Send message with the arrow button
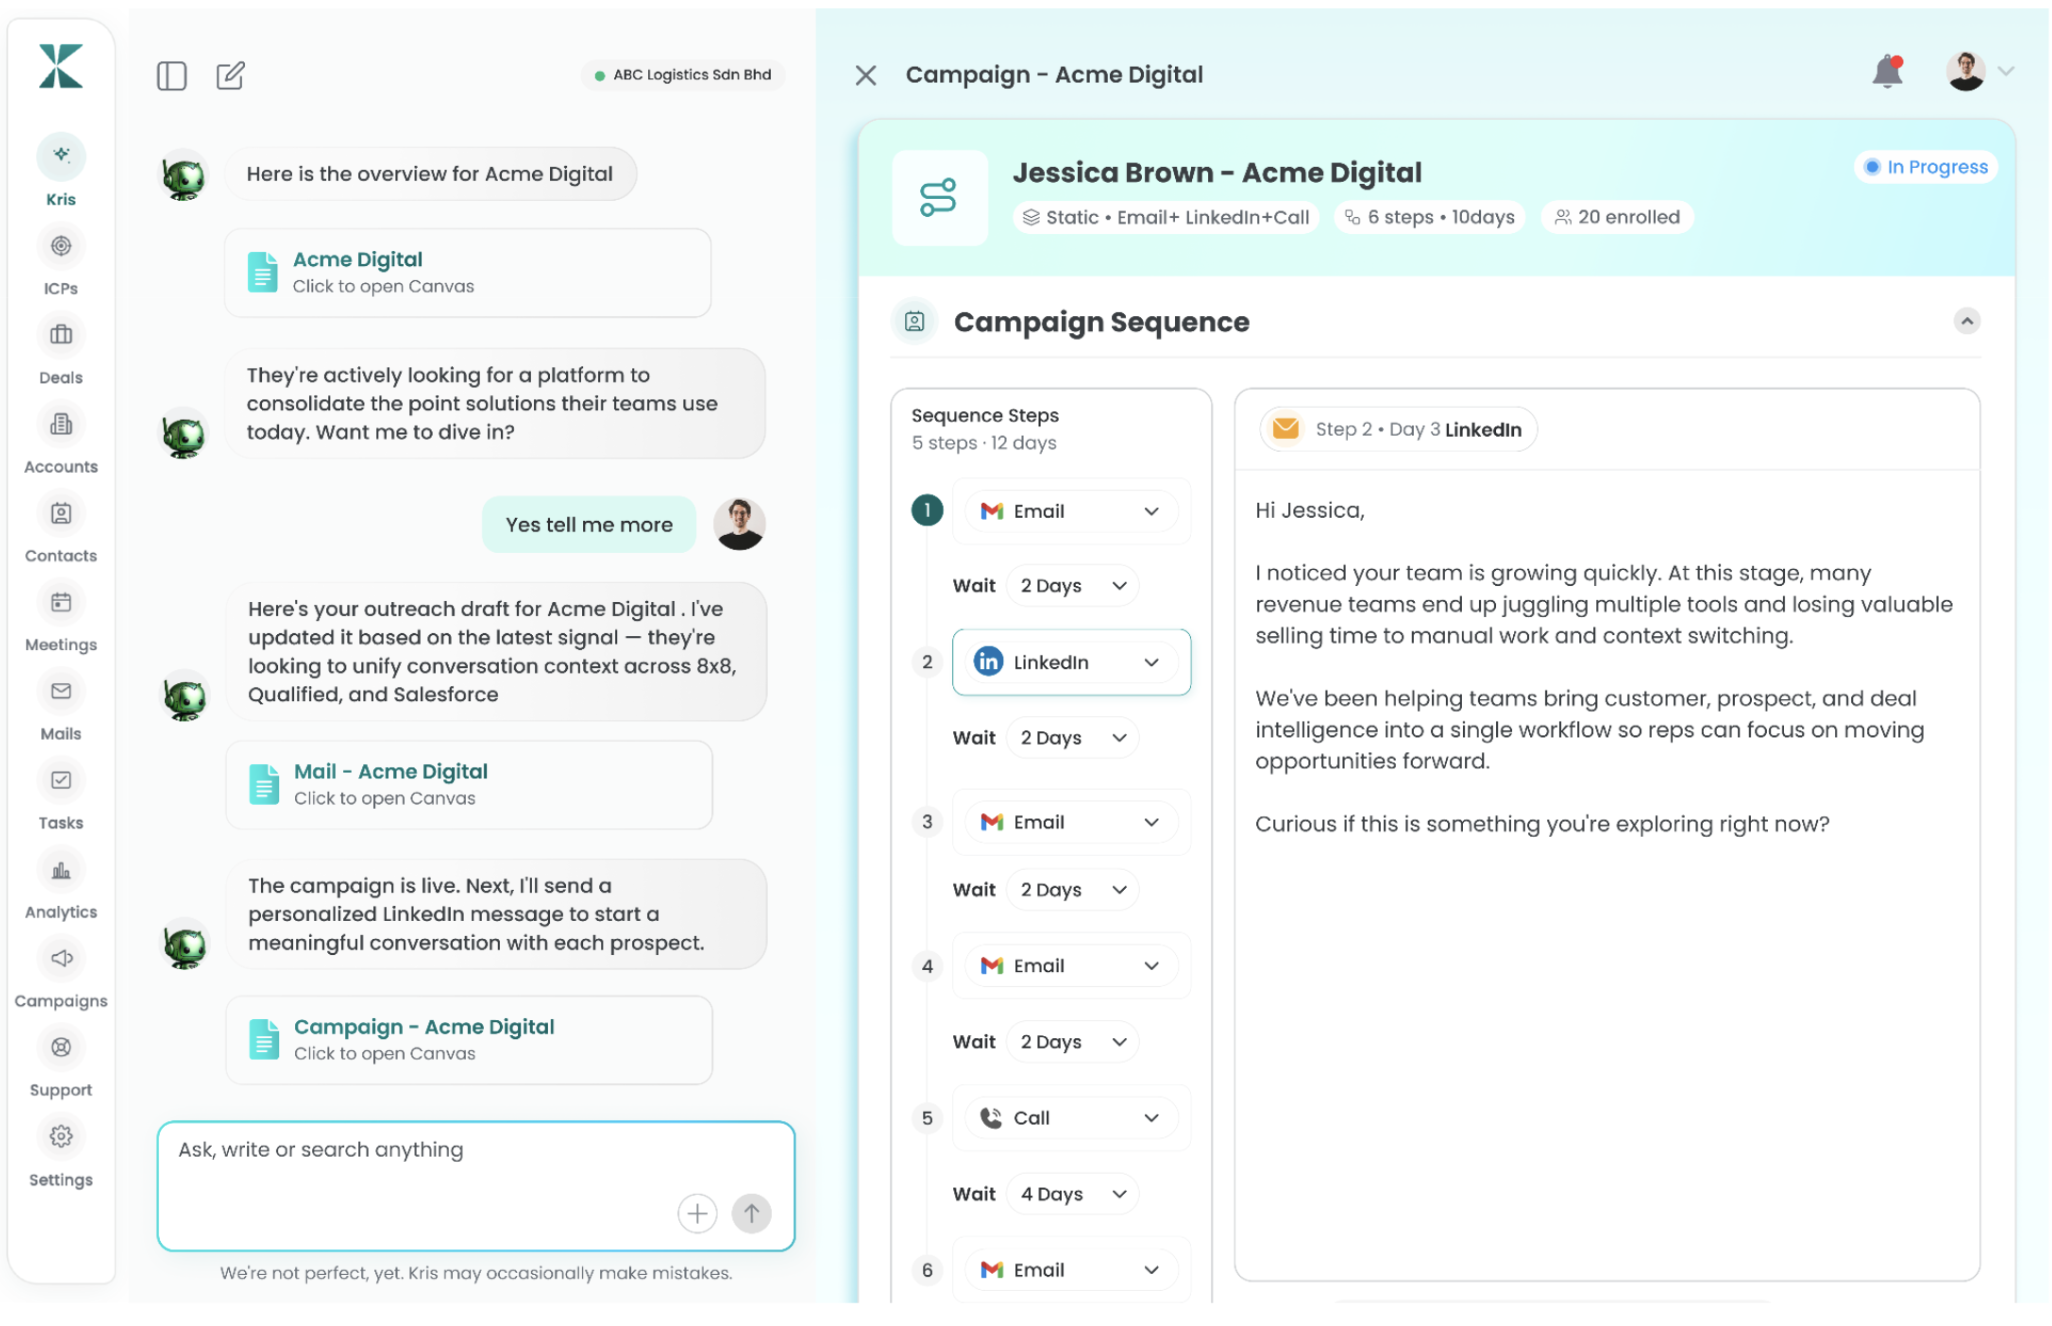2052x1326 pixels. coord(751,1213)
